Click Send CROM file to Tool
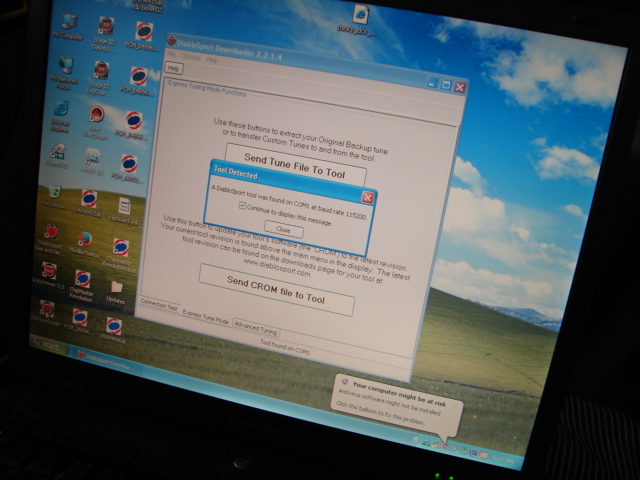 (276, 289)
